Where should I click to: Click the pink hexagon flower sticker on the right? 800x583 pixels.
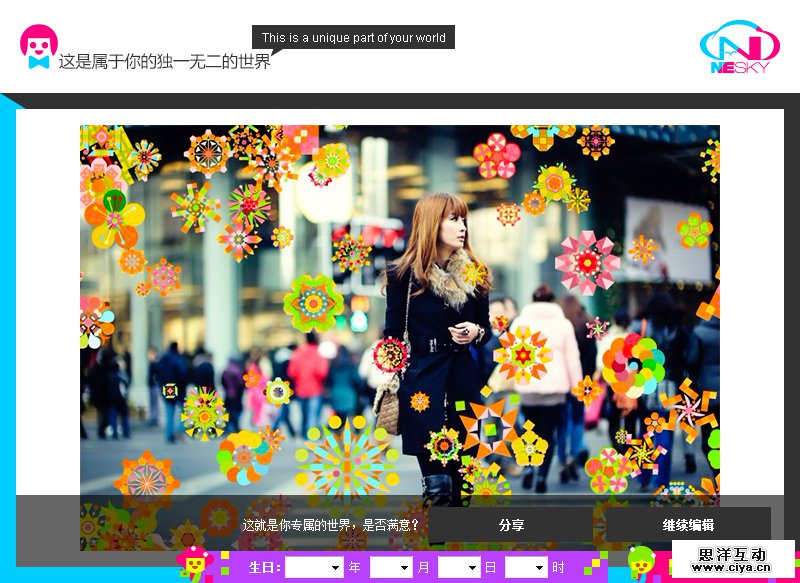588,262
